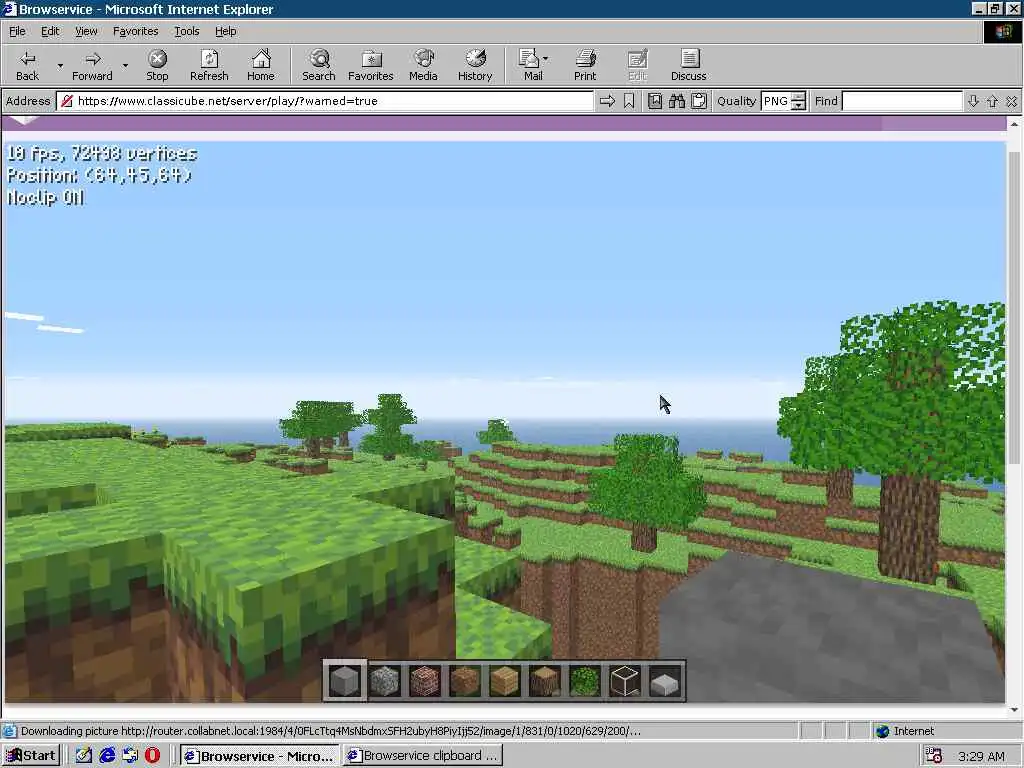1024x768 pixels.
Task: Select the dirt block in hotbar
Action: [465, 680]
